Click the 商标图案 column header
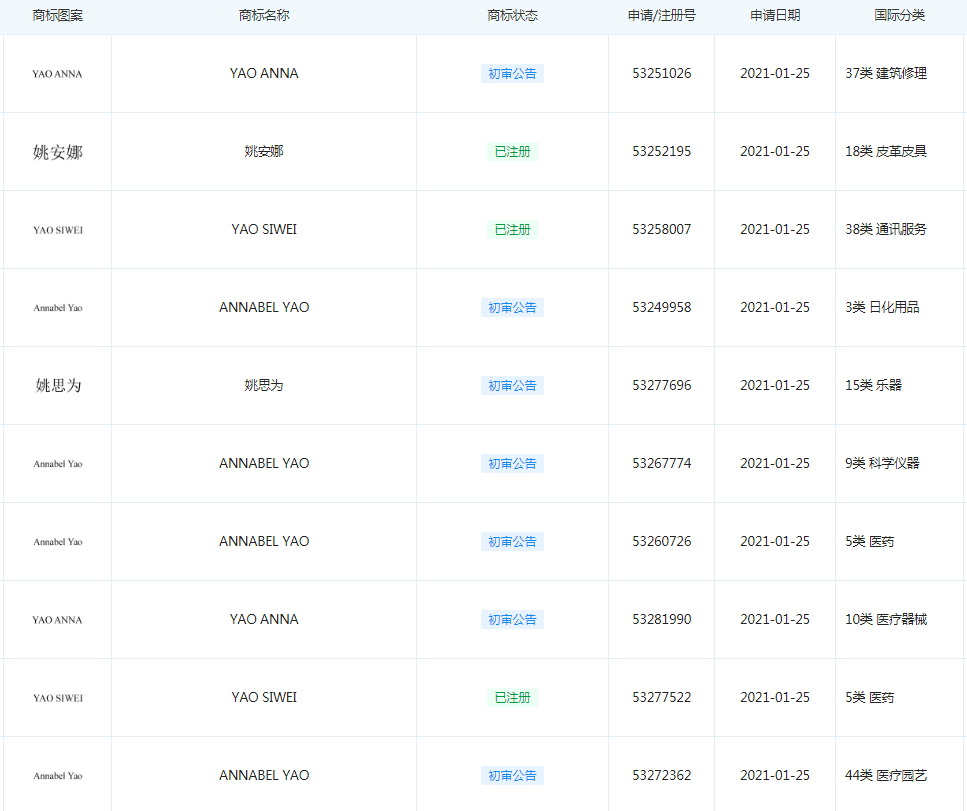This screenshot has width=967, height=811. 57,15
